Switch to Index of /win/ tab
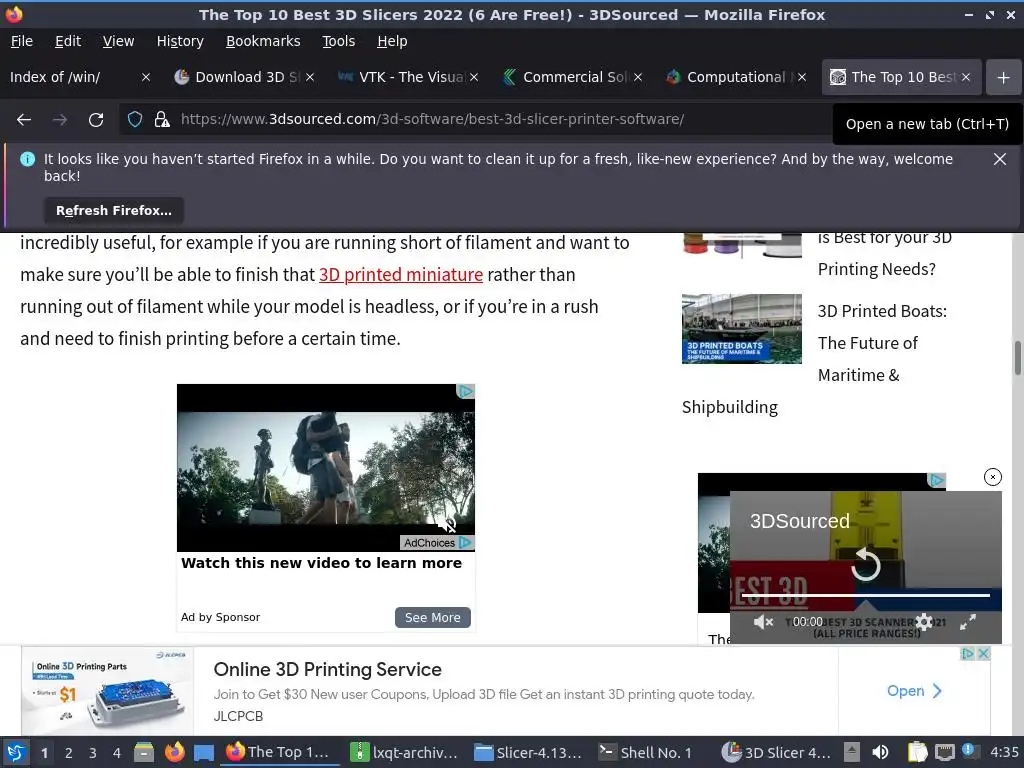 [72, 77]
